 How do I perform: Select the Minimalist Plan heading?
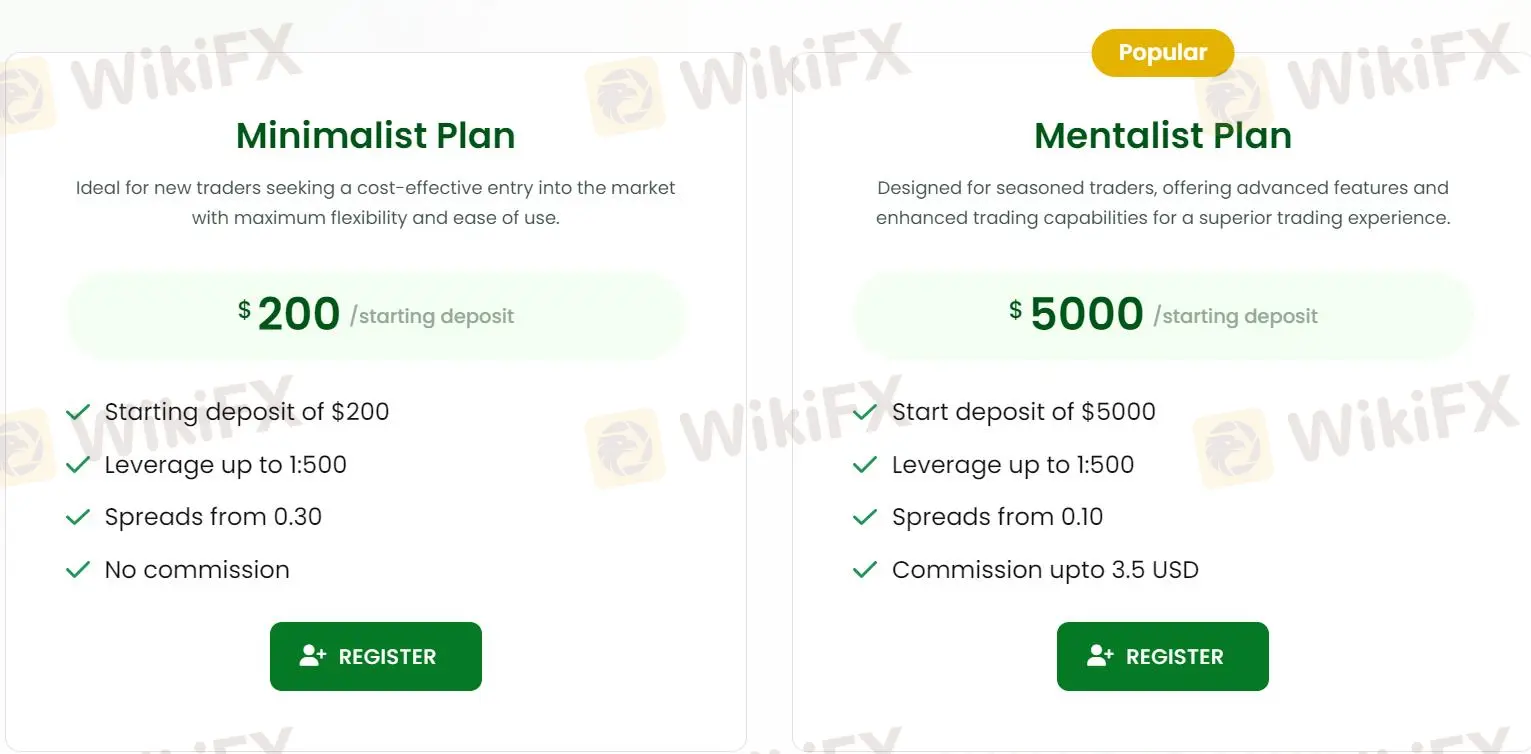click(x=376, y=136)
